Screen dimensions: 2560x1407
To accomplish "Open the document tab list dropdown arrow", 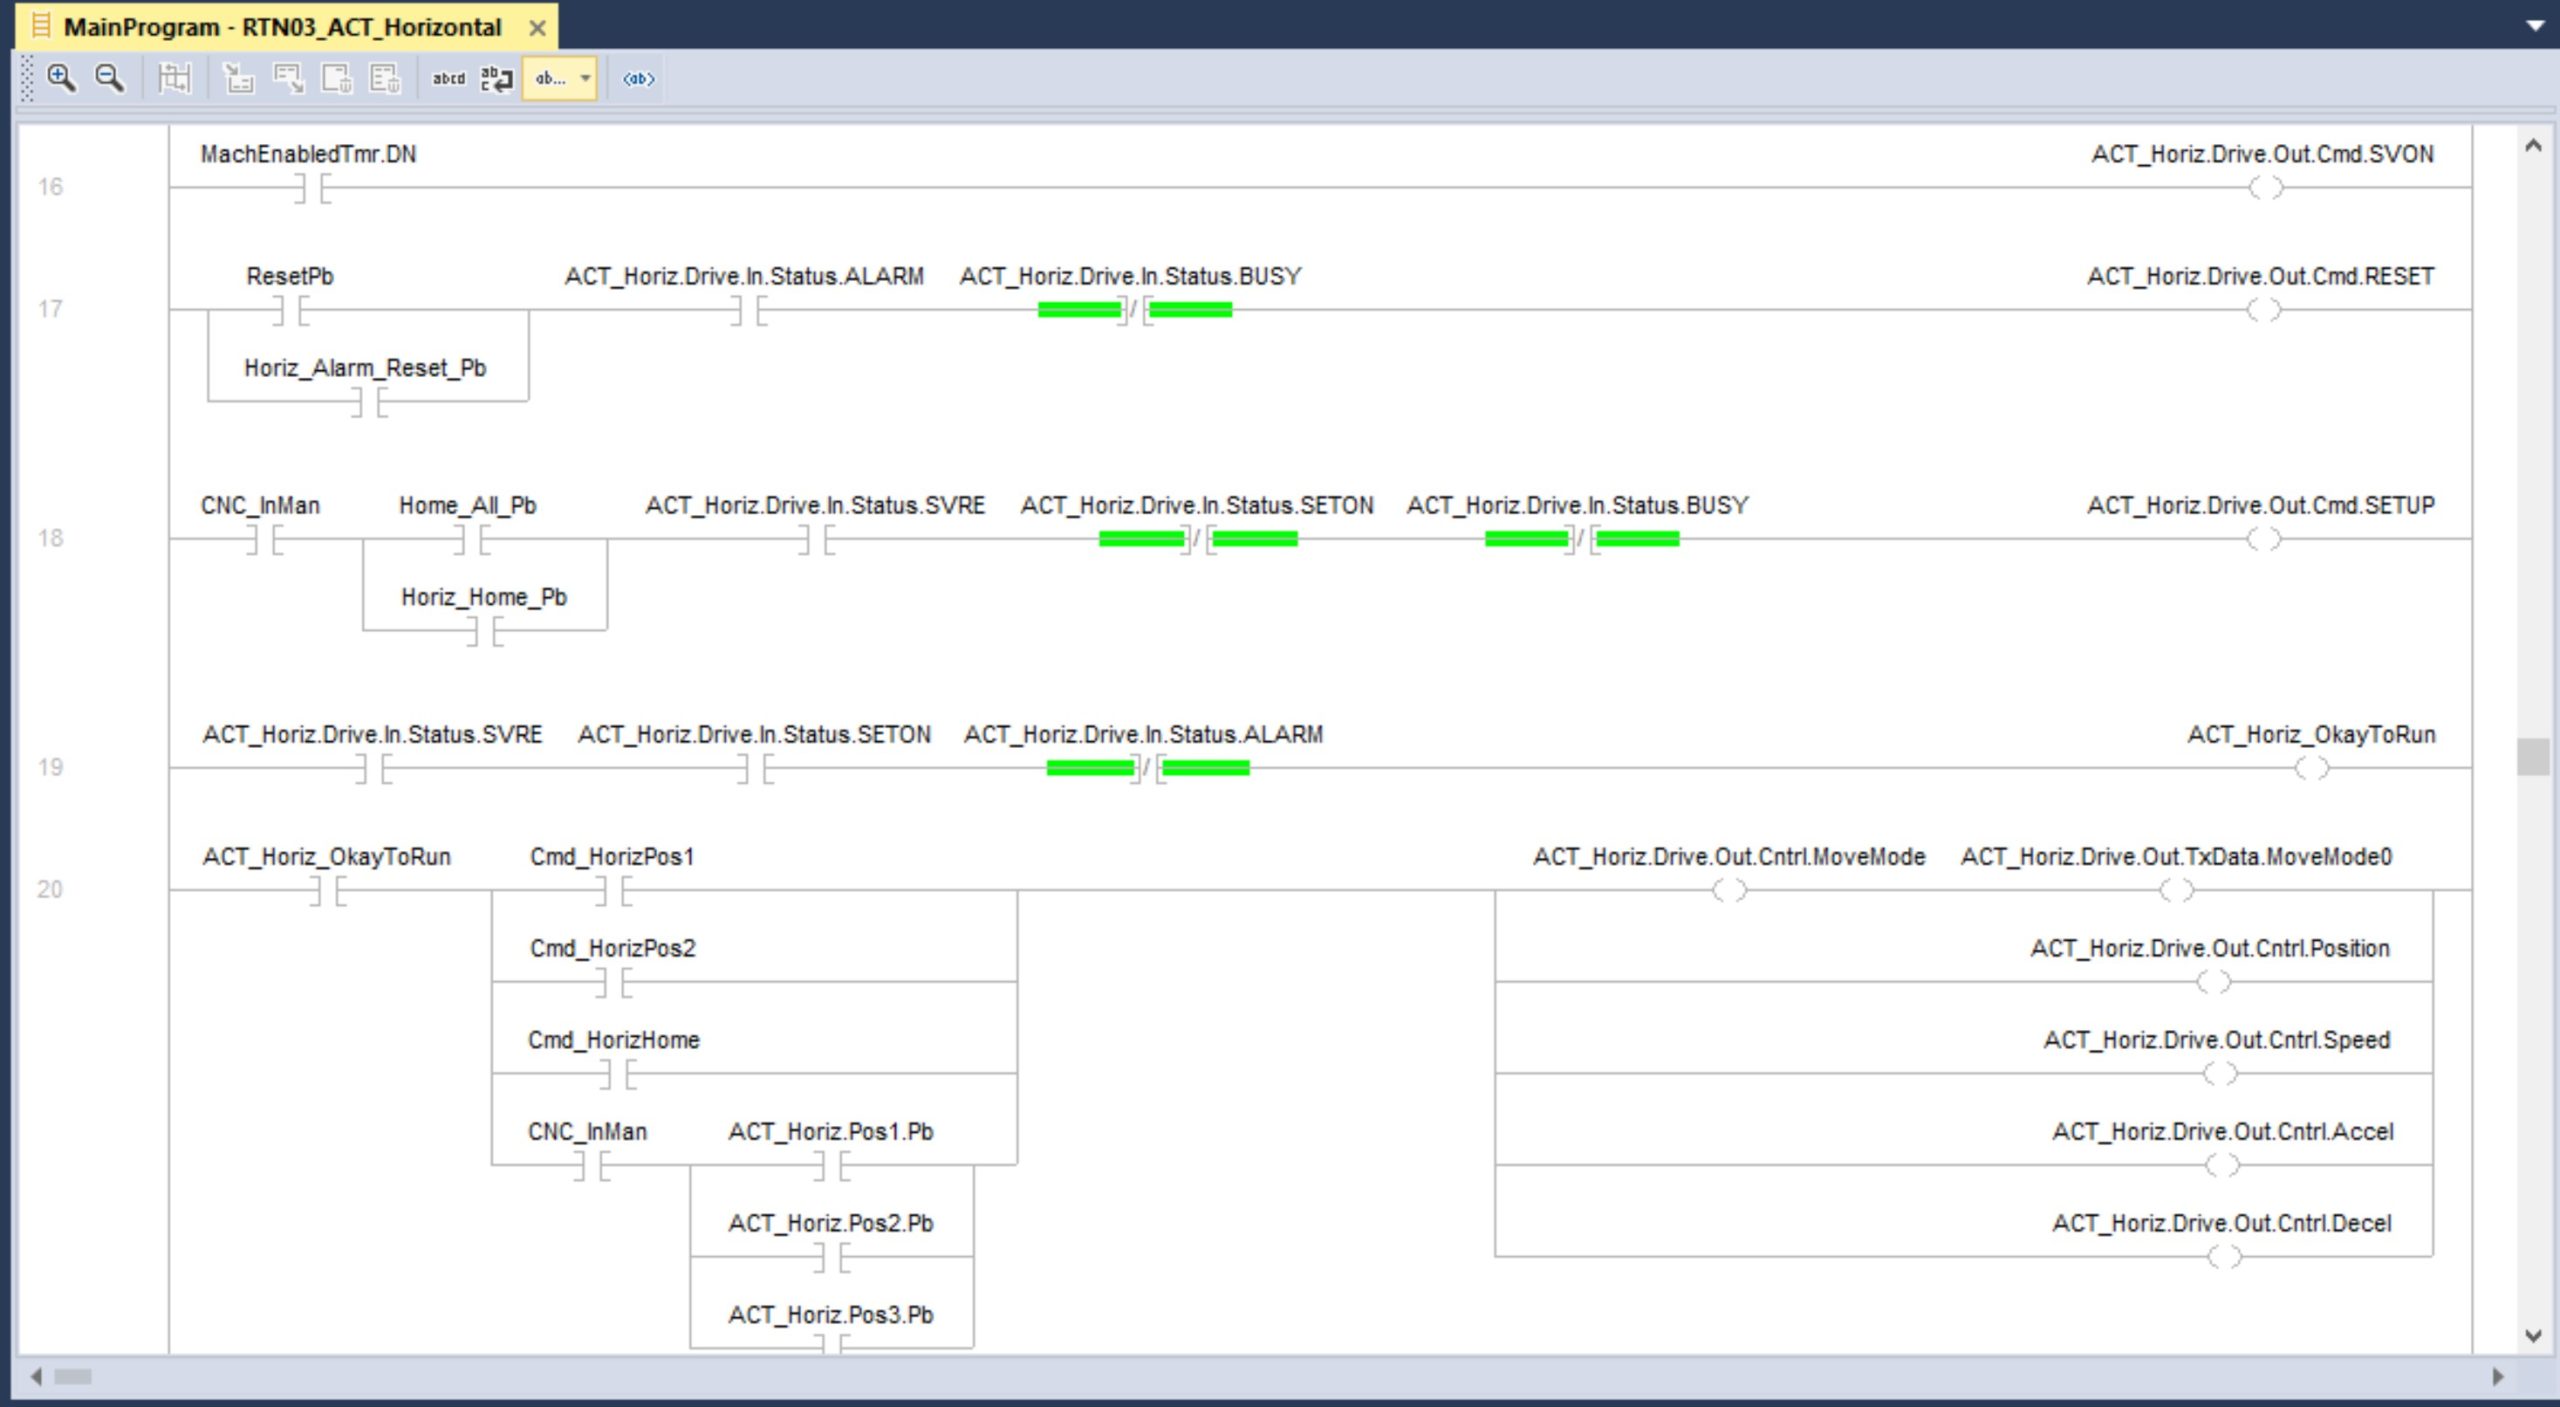I will coord(2535,26).
